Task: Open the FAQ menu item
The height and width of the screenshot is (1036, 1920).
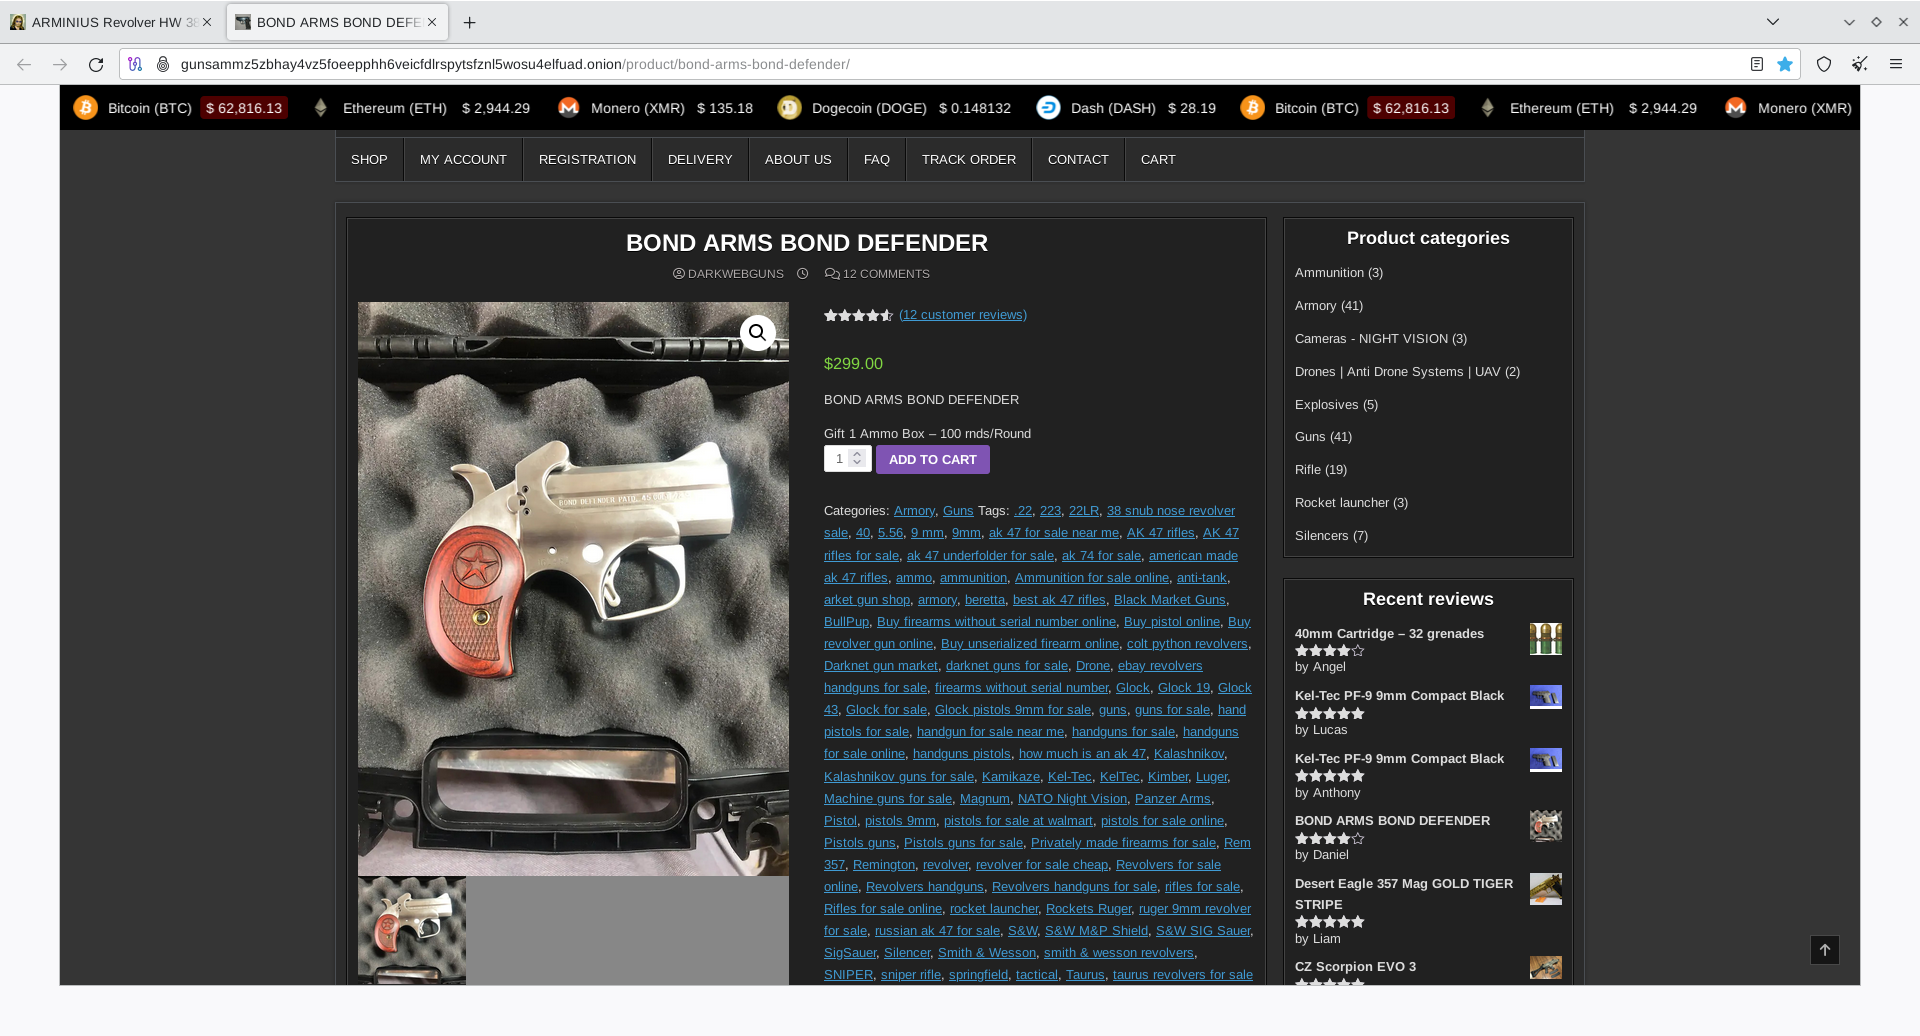Action: click(876, 160)
